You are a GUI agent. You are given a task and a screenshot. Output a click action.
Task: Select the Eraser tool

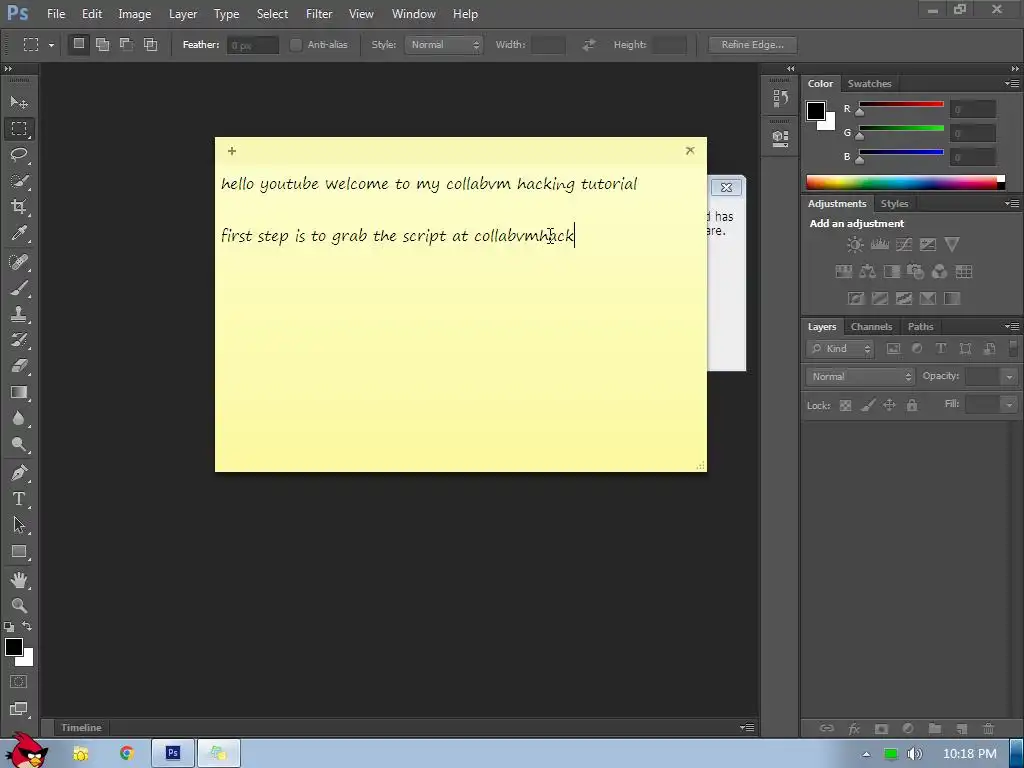(19, 366)
